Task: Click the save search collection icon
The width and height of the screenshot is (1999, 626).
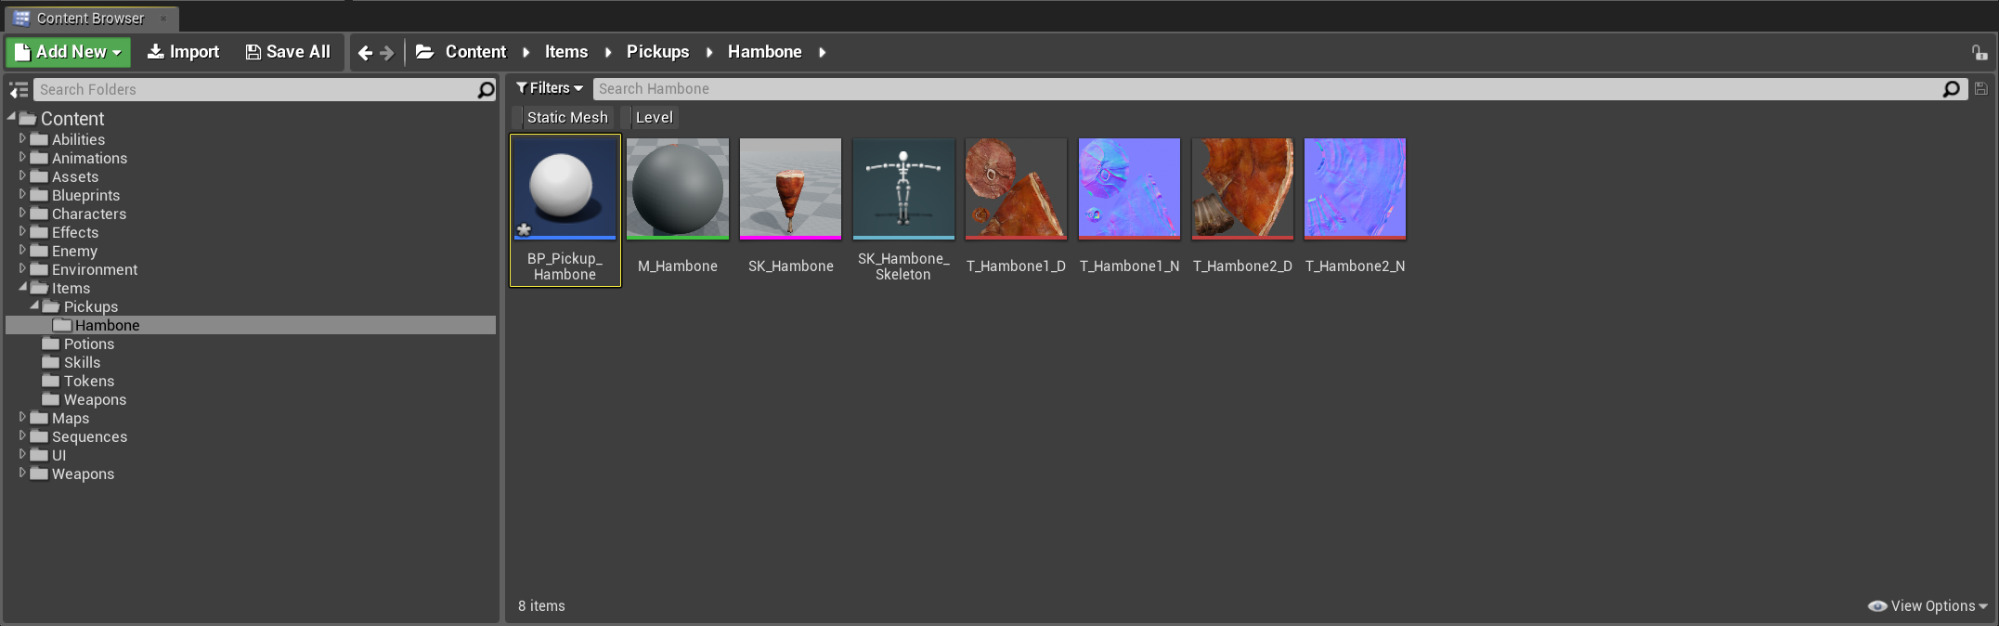Action: click(1980, 89)
